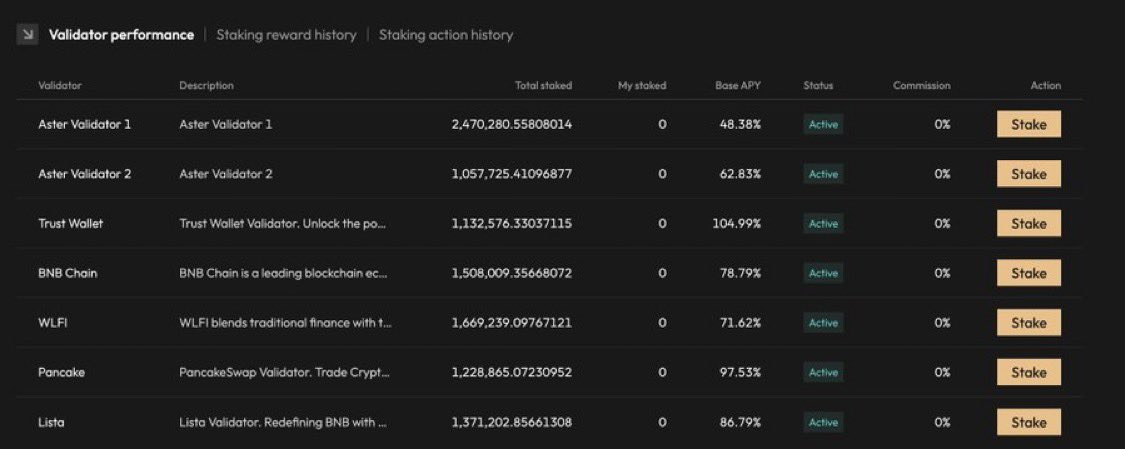Click Active status badge for Trust Wallet
Viewport: 1125px width, 449px height.
[x=823, y=224]
